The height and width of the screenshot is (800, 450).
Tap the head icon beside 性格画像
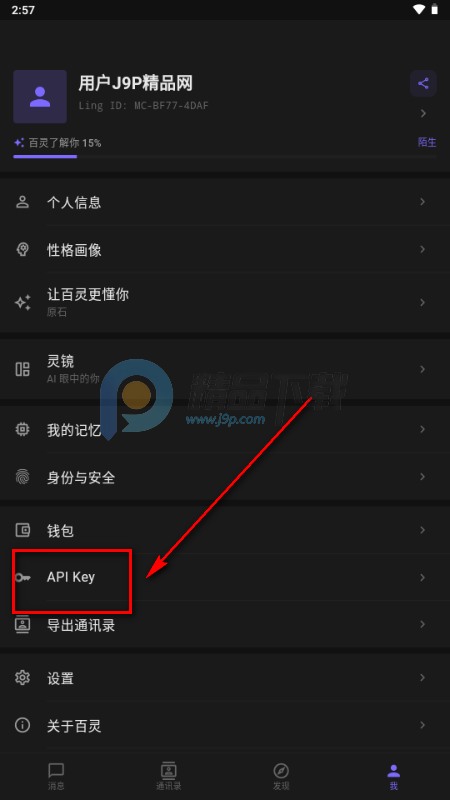[22, 249]
